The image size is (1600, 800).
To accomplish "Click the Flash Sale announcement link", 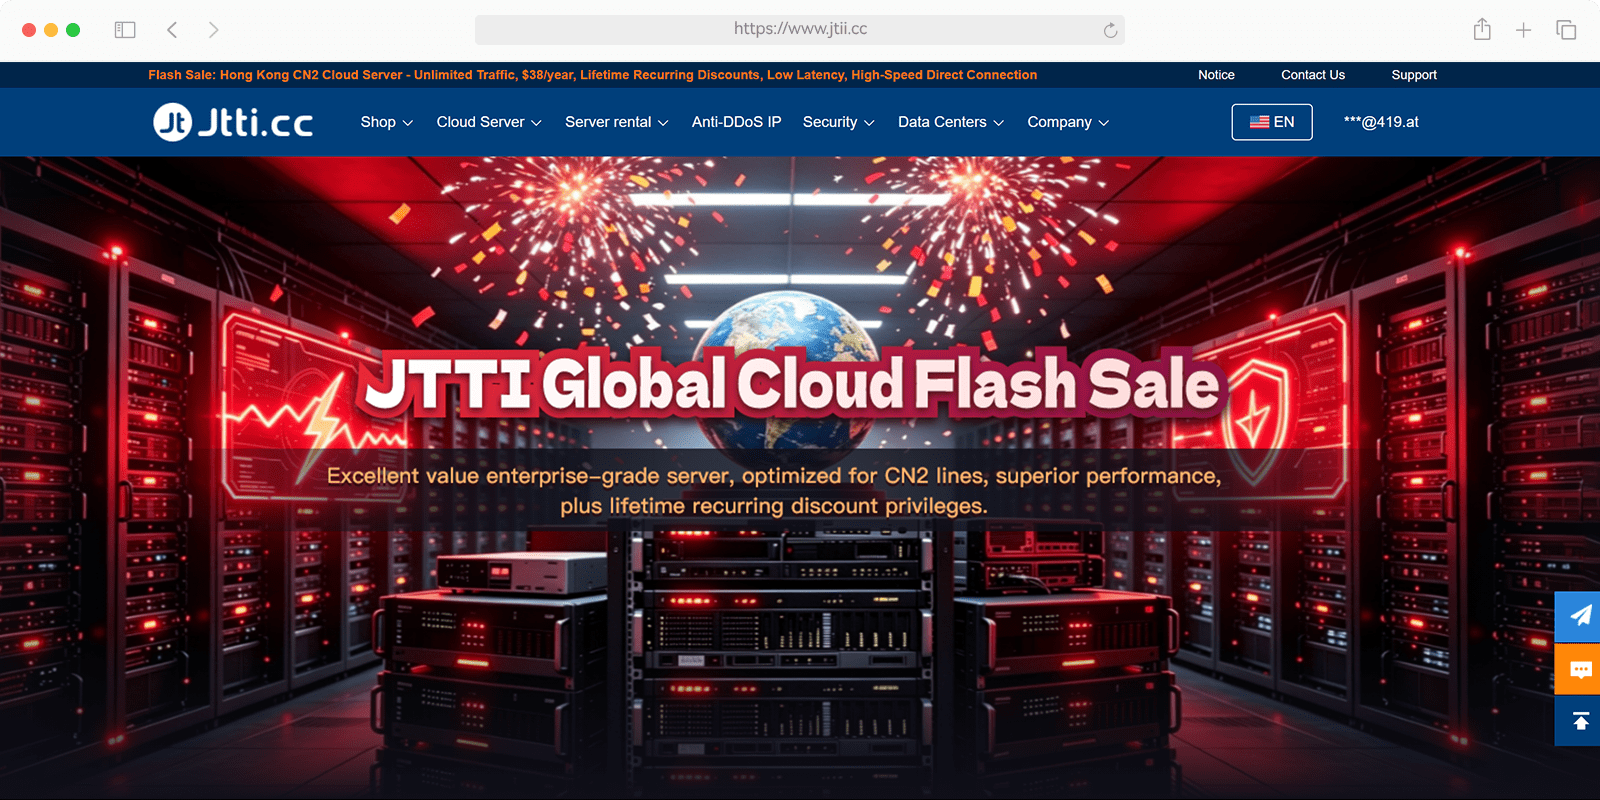I will pyautogui.click(x=592, y=75).
